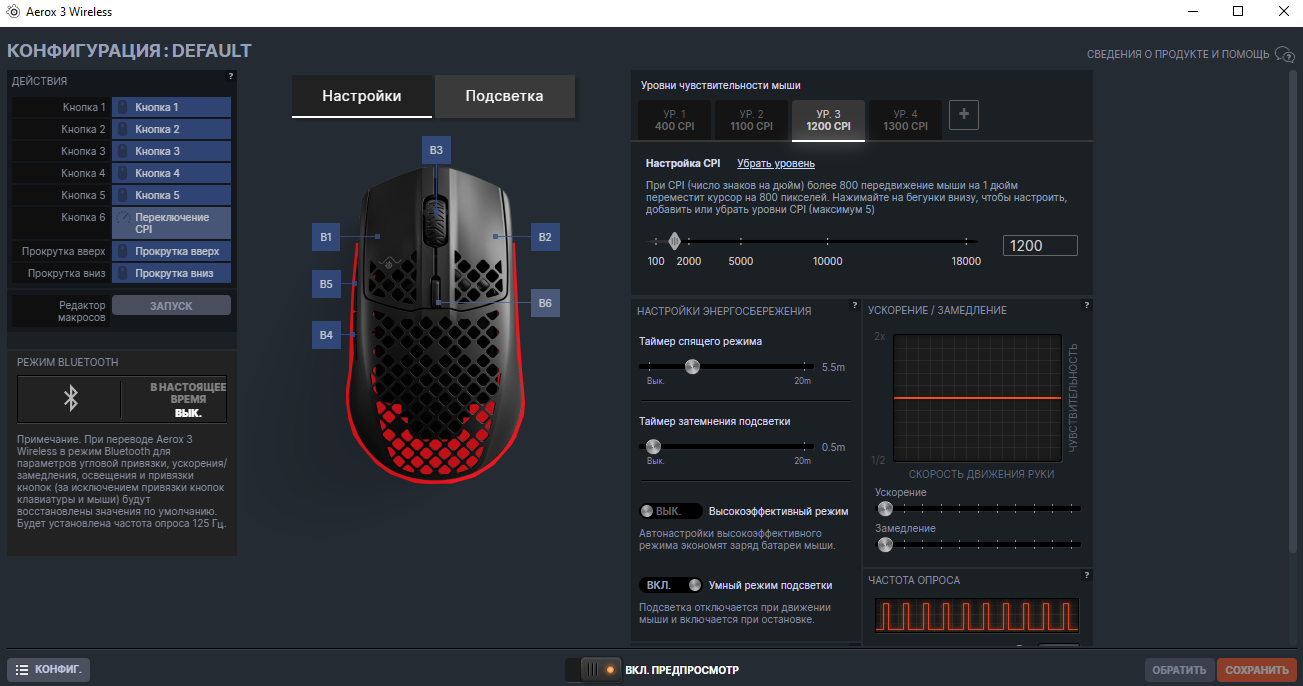The height and width of the screenshot is (686, 1303).
Task: Select the B6 CPI button marker
Action: click(x=545, y=303)
